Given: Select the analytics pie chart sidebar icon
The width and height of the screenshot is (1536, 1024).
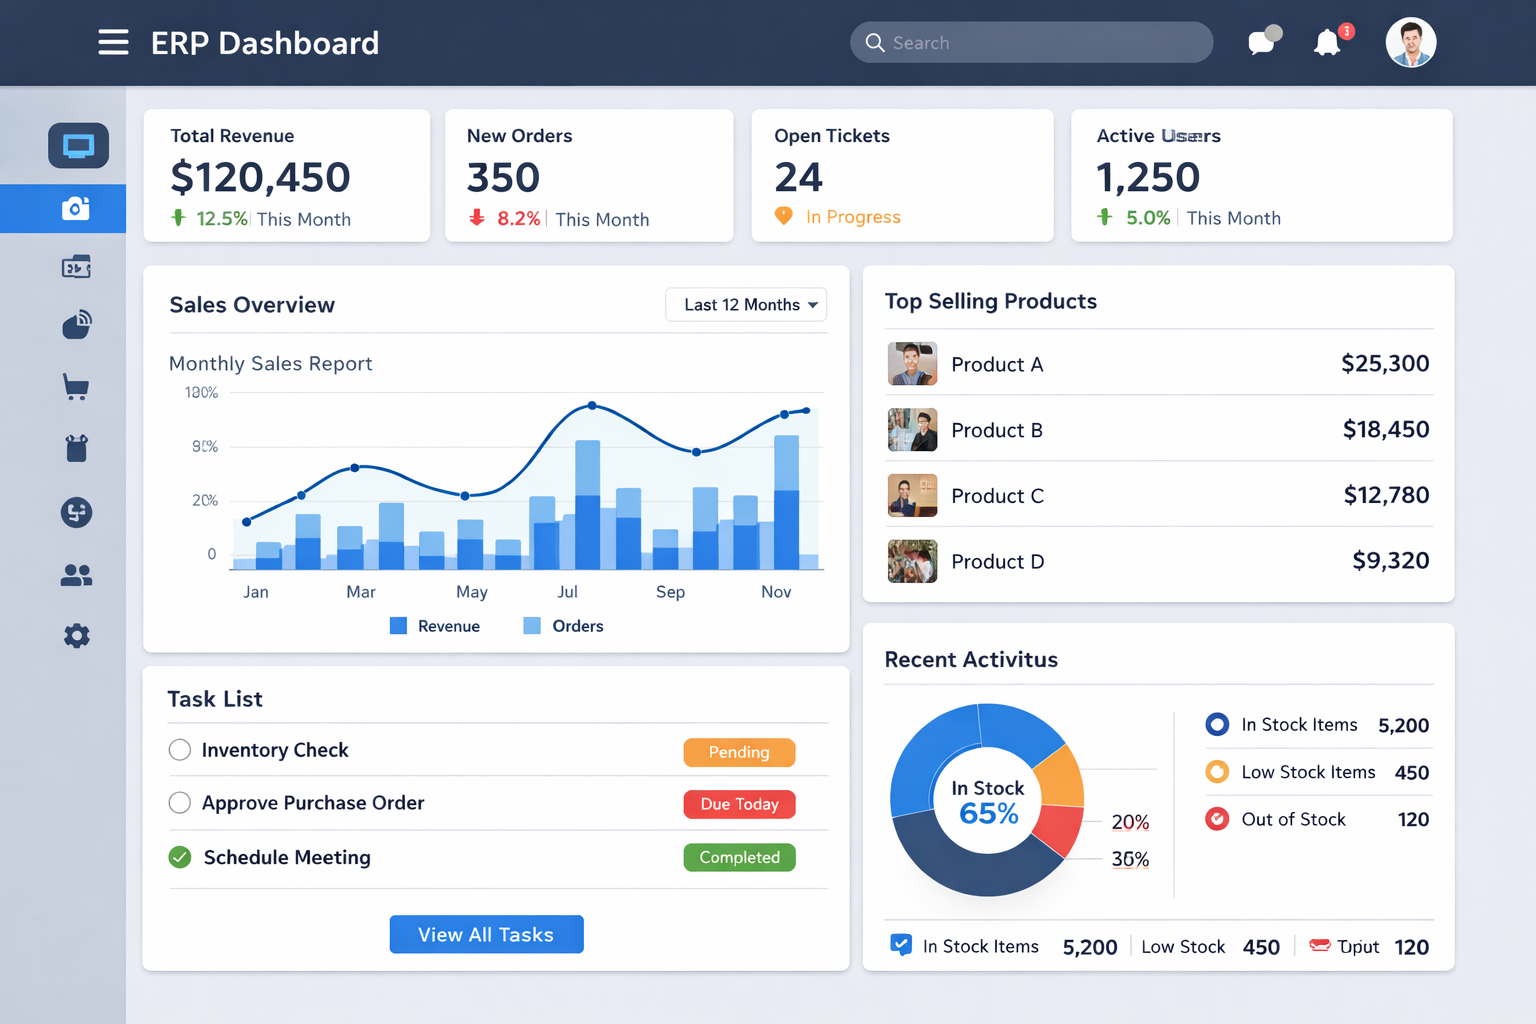Looking at the screenshot, I should (77, 324).
